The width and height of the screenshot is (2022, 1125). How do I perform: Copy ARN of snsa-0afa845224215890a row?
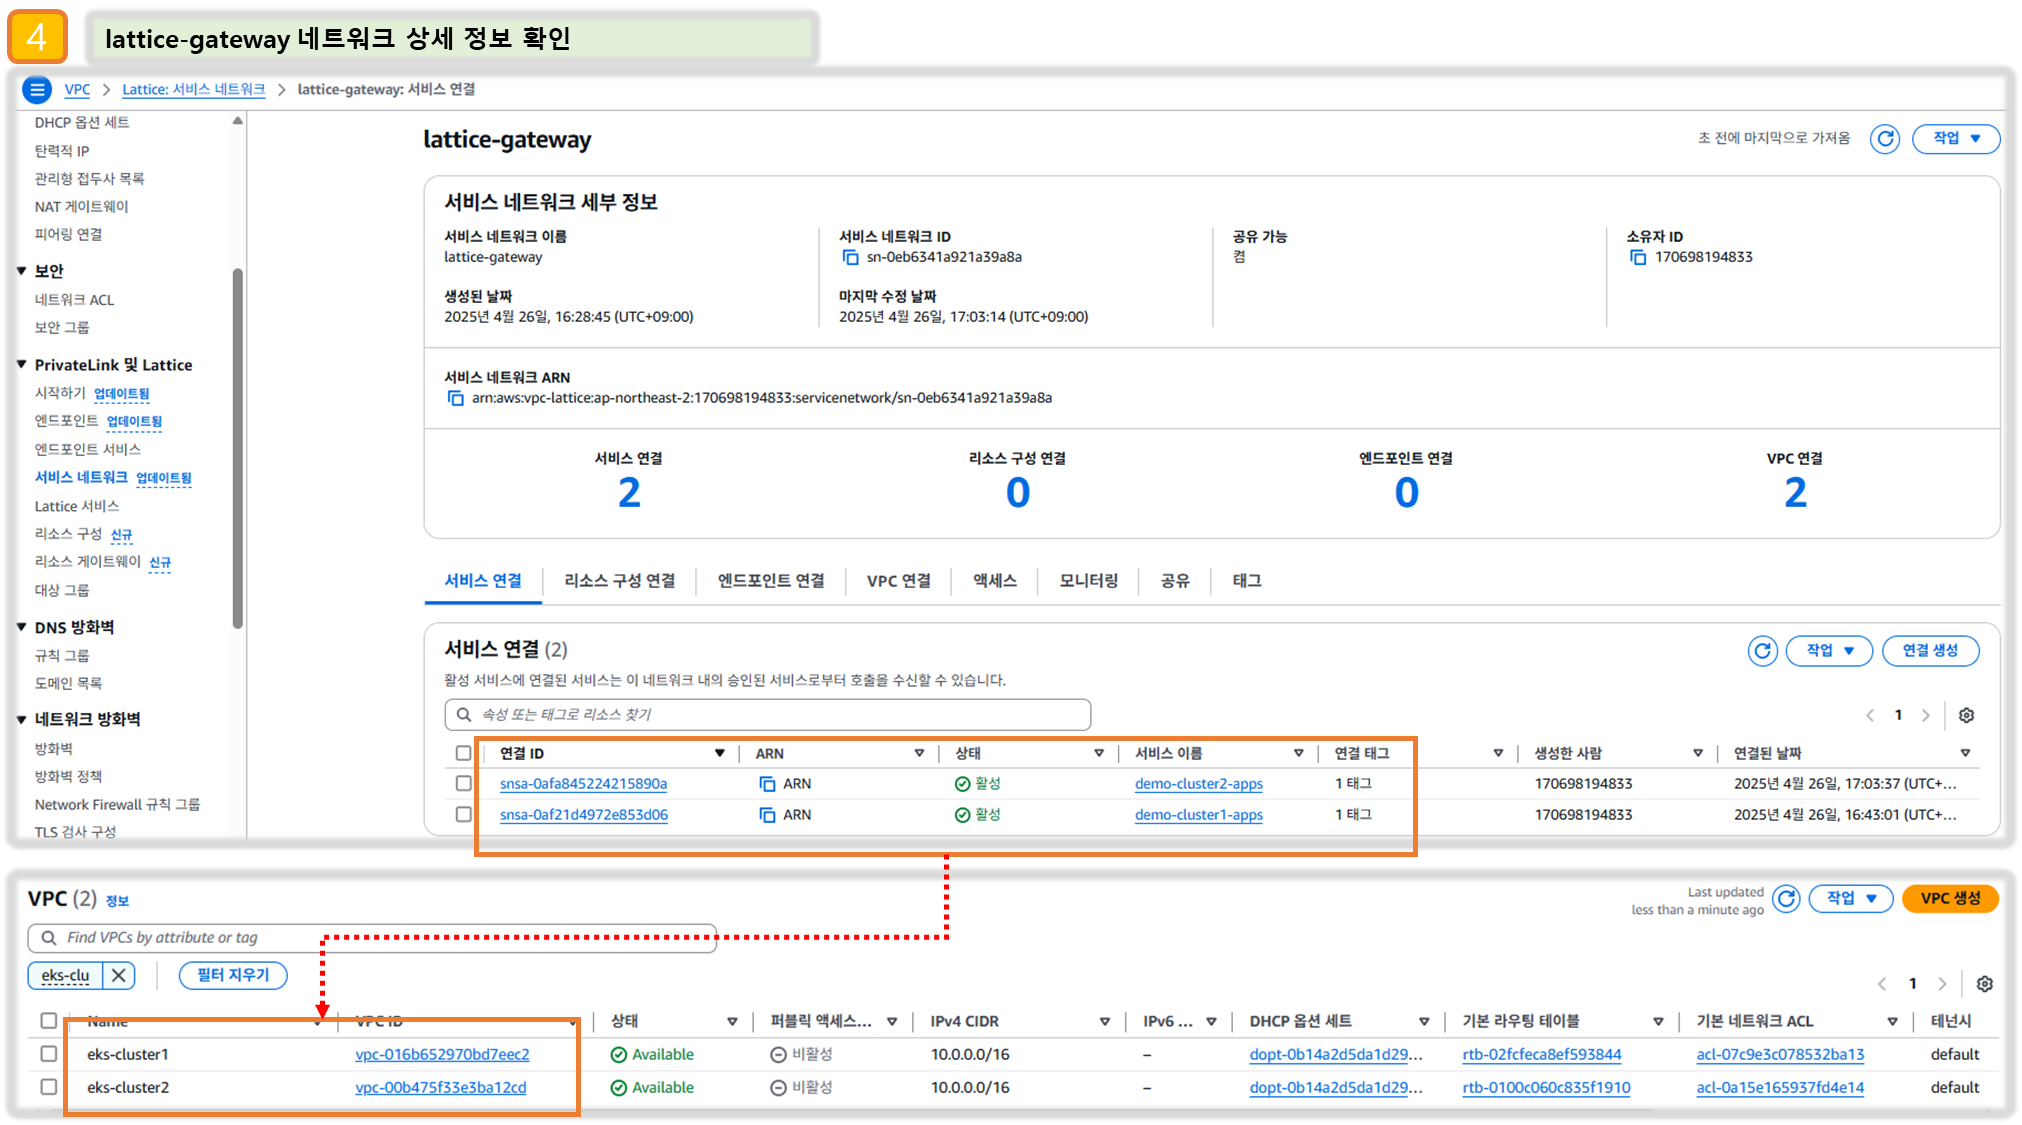767,784
